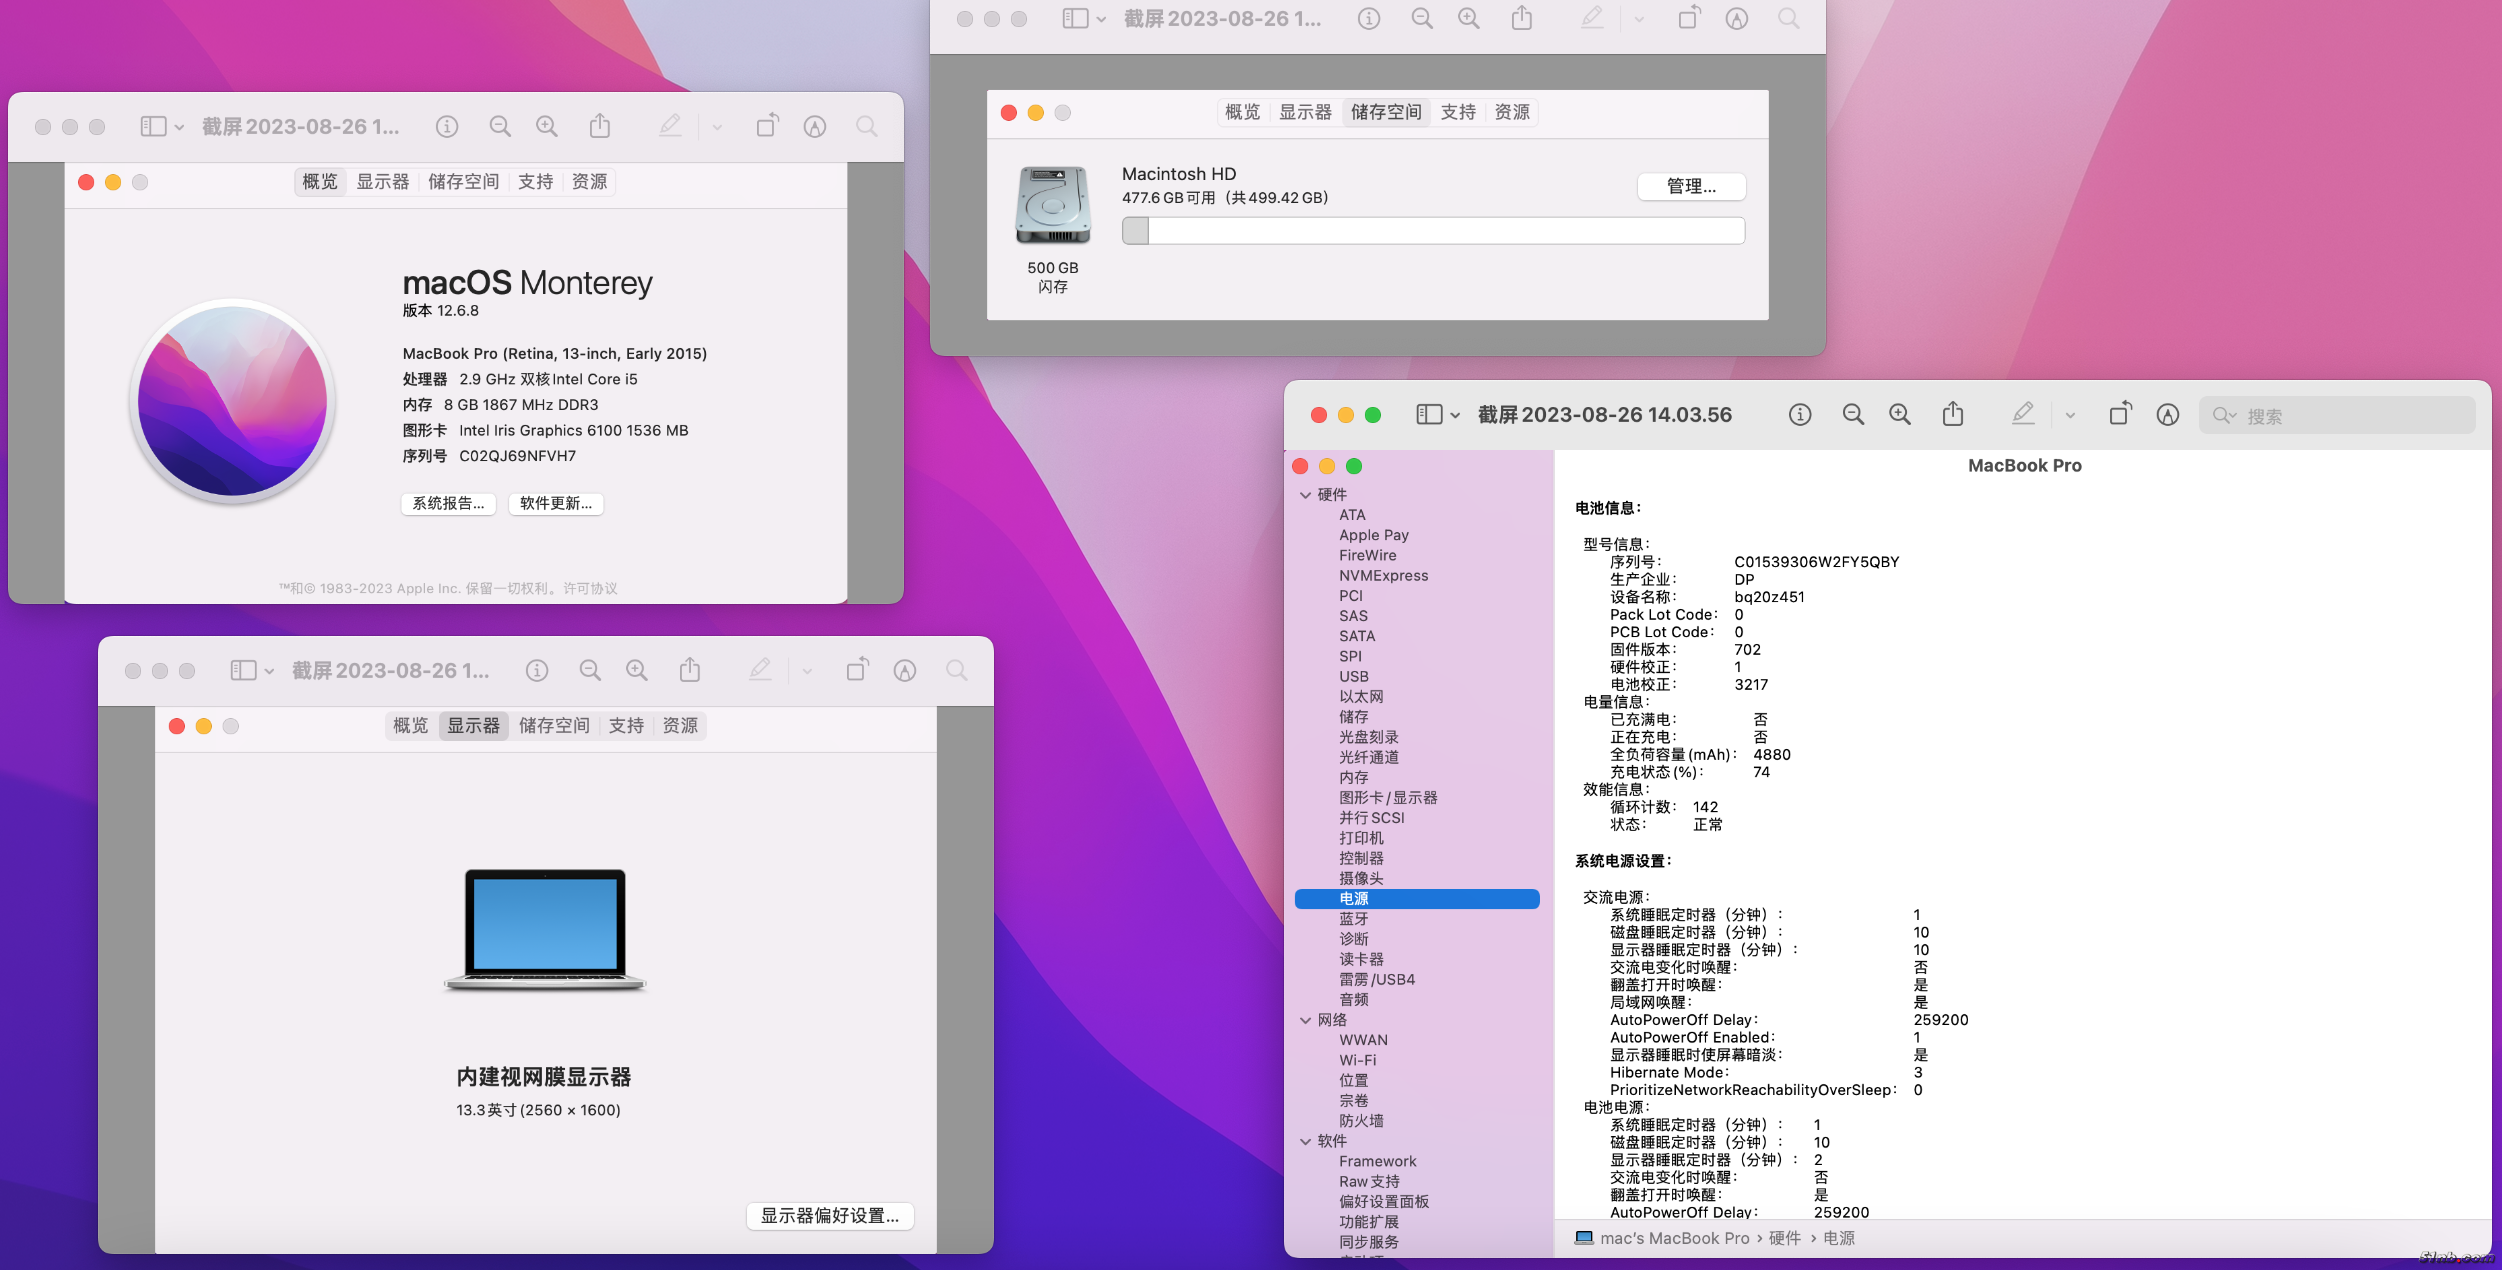Select NVMExpress in the hardware sidebar
The image size is (2502, 1270).
point(1384,576)
